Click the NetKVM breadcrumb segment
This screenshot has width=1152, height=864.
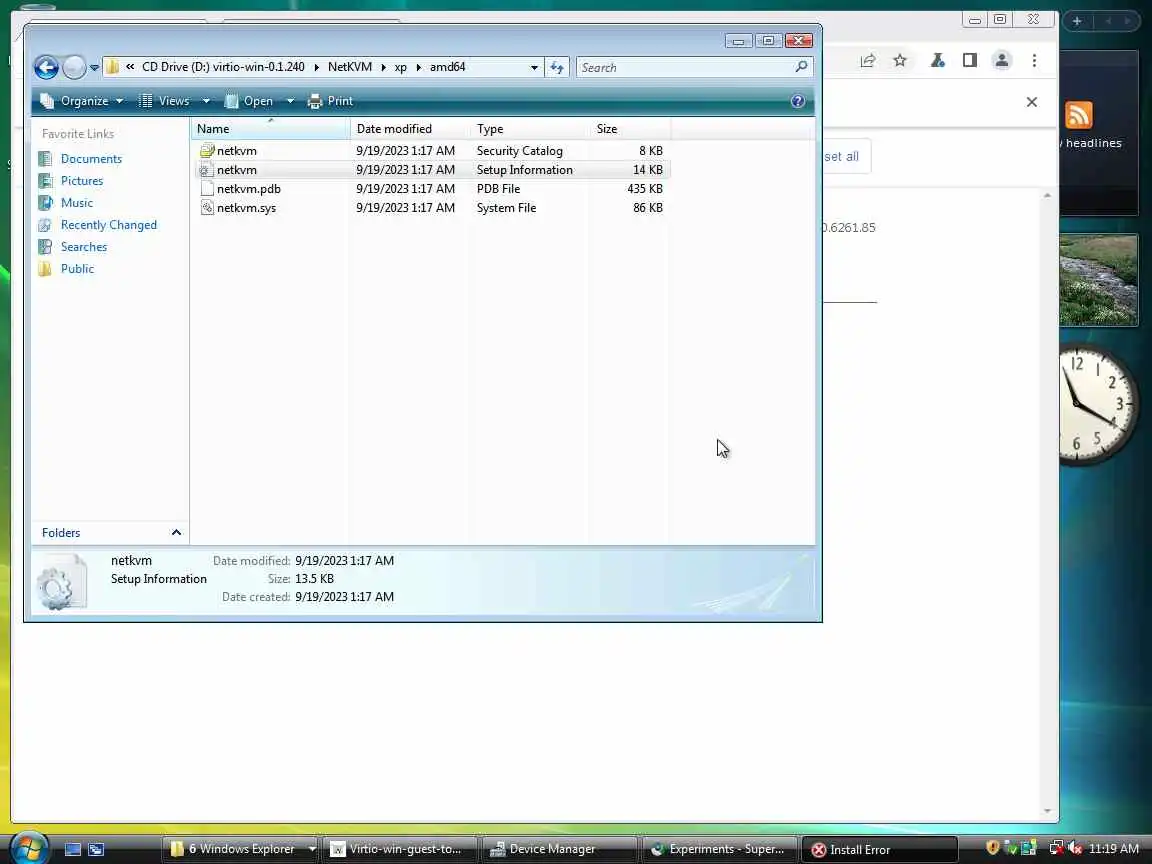[x=350, y=67]
